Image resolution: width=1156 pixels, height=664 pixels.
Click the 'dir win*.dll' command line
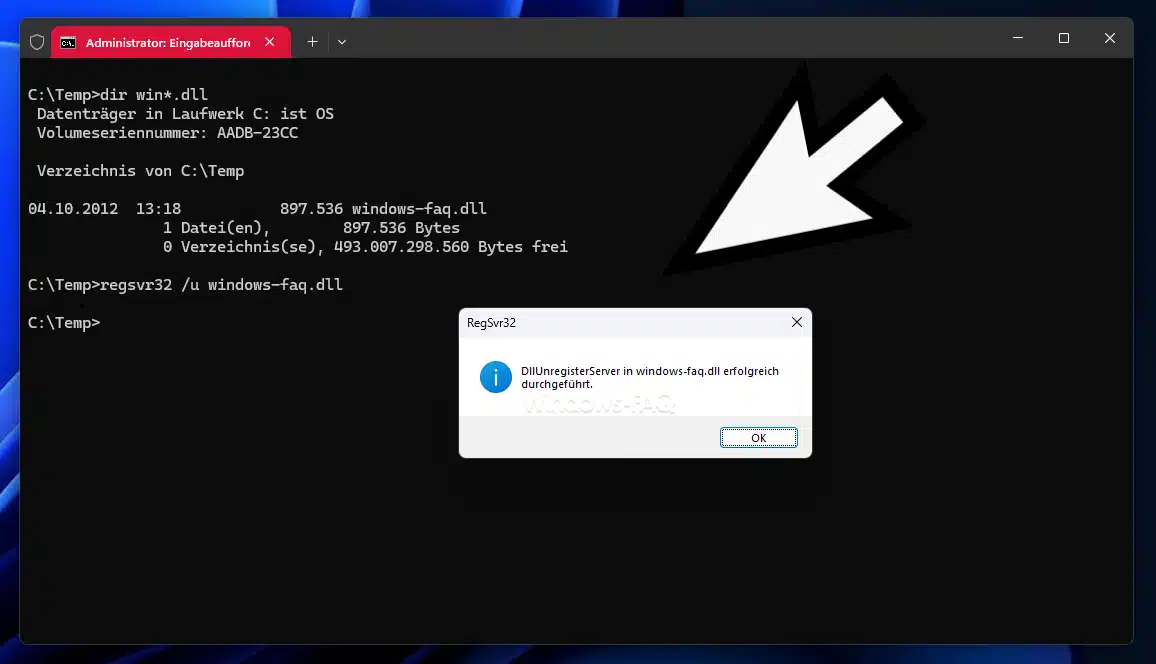(118, 94)
